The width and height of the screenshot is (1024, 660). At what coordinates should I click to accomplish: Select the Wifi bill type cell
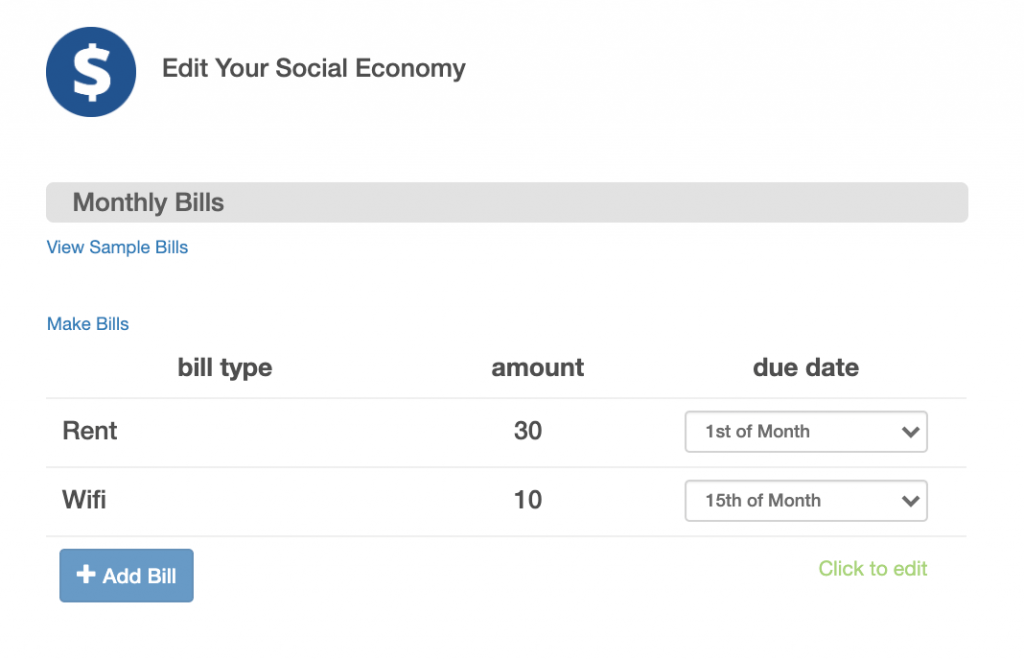point(84,499)
